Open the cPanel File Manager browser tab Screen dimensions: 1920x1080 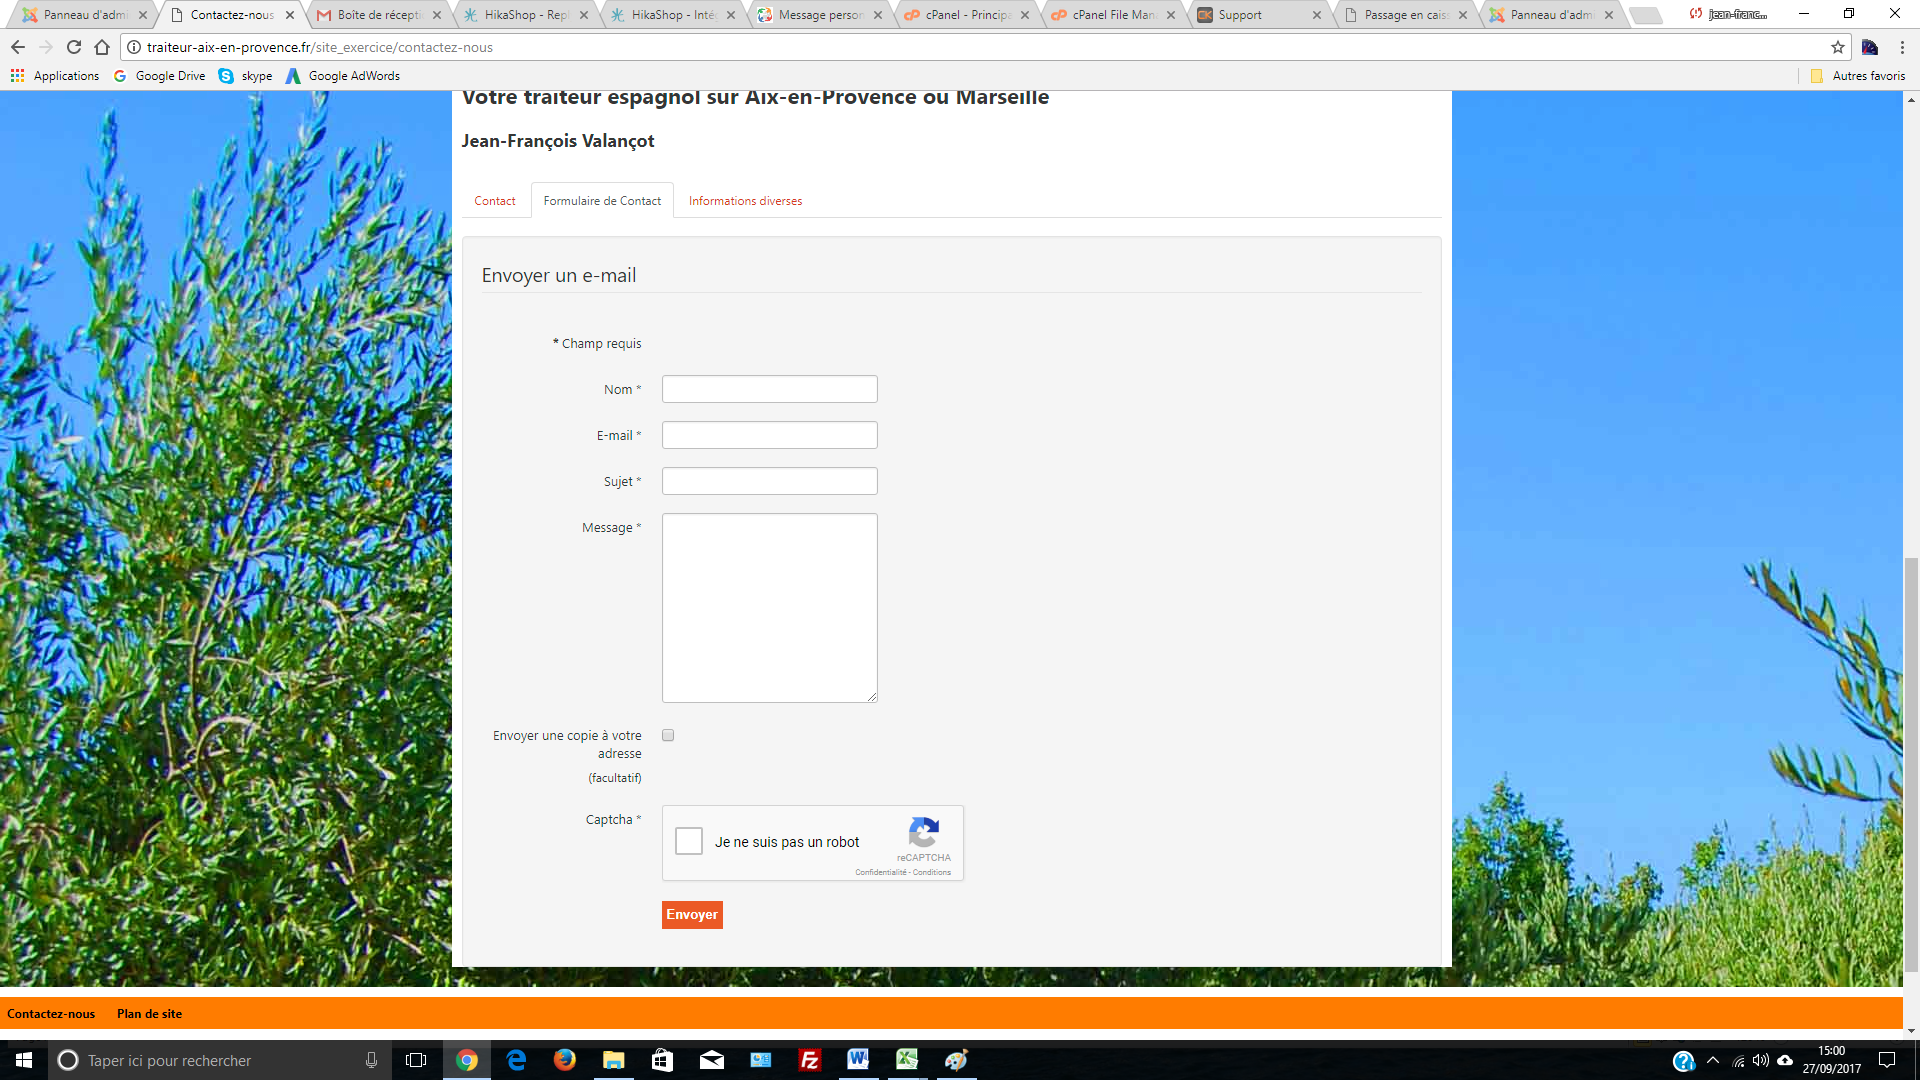1112,15
